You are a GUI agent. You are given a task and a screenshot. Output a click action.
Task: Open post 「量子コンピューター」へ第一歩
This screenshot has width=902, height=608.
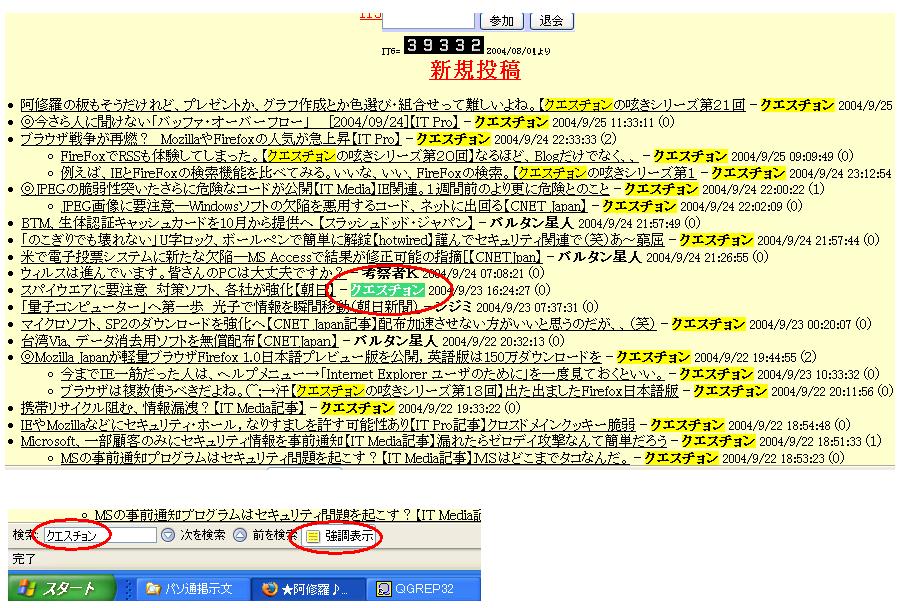tap(219, 307)
